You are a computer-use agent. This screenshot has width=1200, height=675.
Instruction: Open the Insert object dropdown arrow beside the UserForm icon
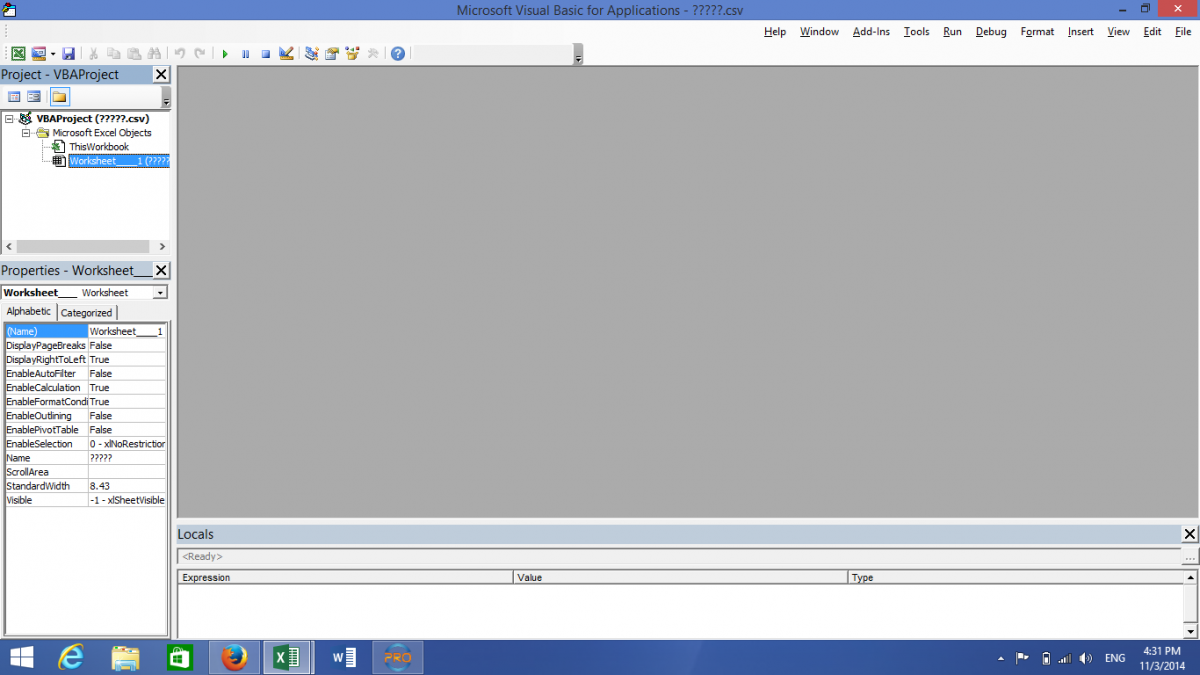point(52,53)
